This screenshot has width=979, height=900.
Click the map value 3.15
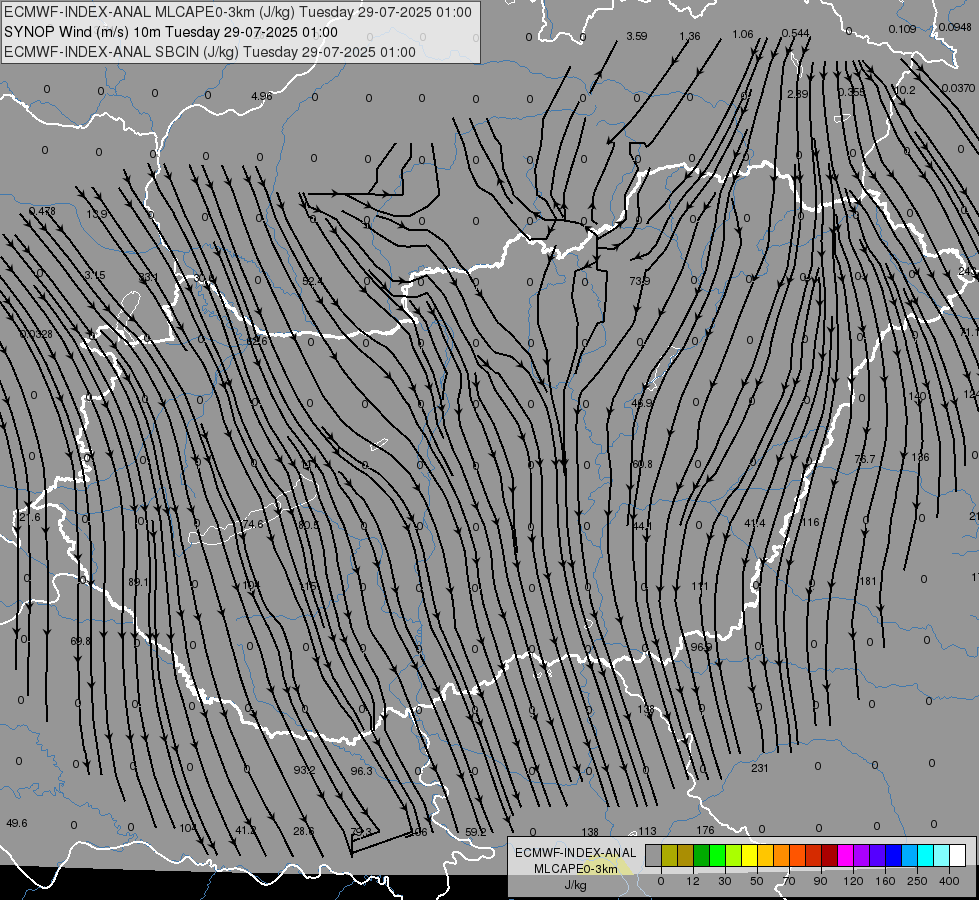pyautogui.click(x=95, y=275)
